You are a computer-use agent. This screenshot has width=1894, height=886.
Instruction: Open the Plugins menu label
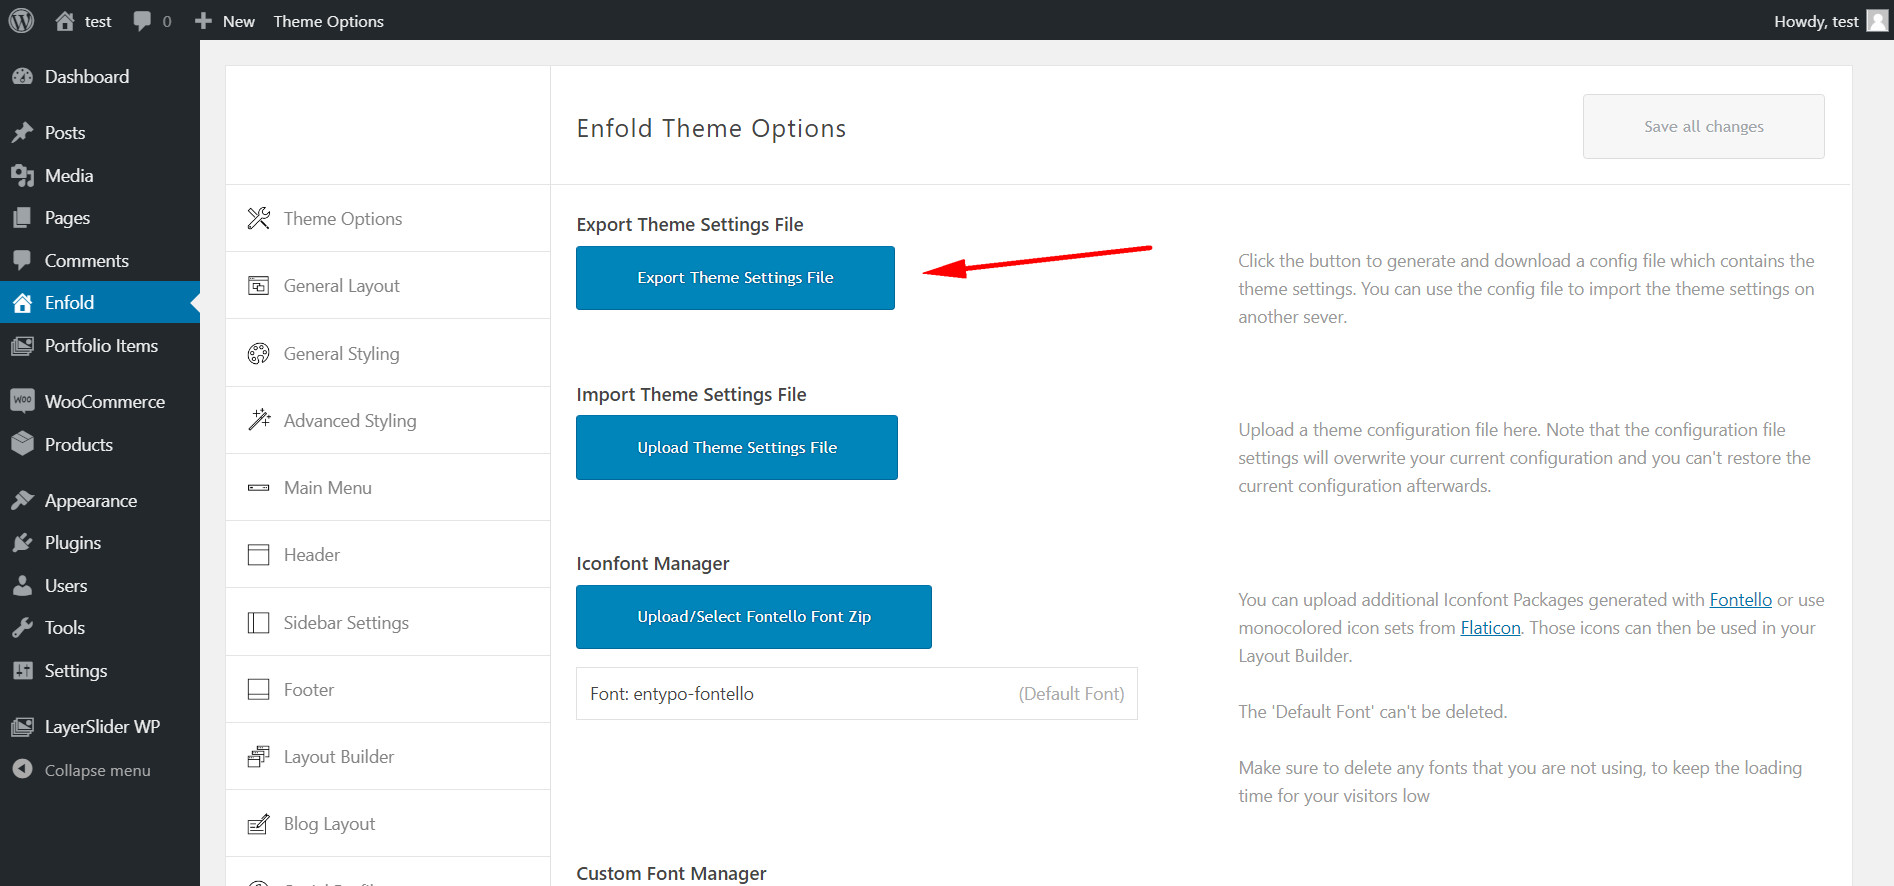(73, 543)
